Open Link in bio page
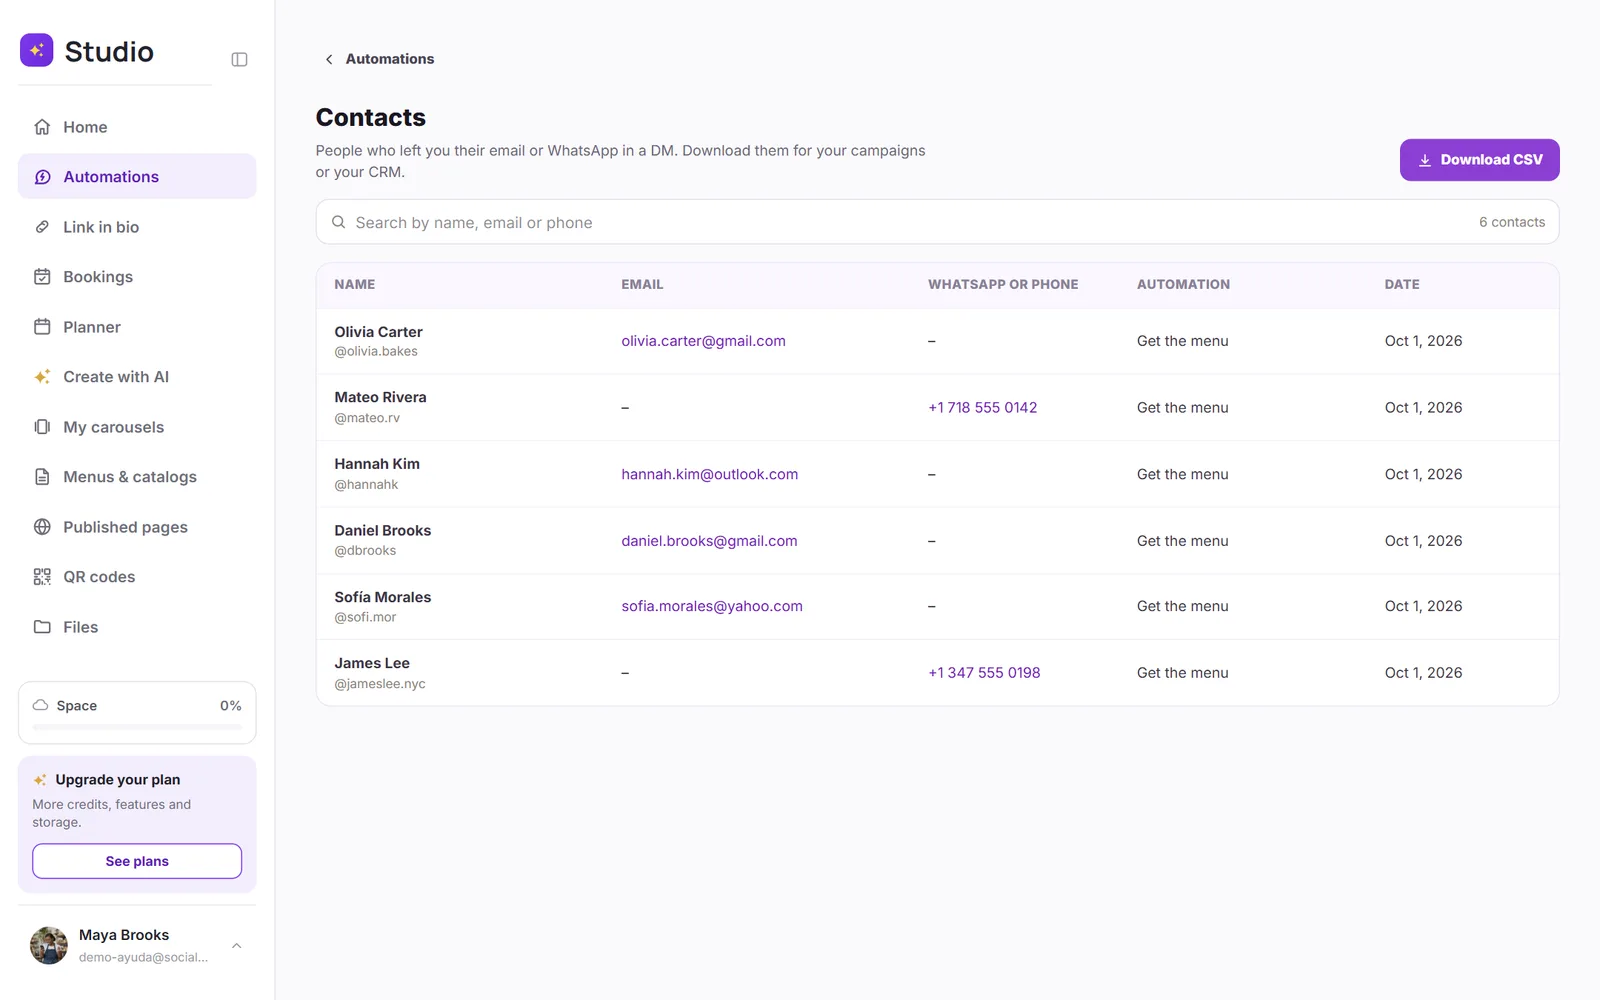This screenshot has height=1000, width=1600. tap(137, 227)
